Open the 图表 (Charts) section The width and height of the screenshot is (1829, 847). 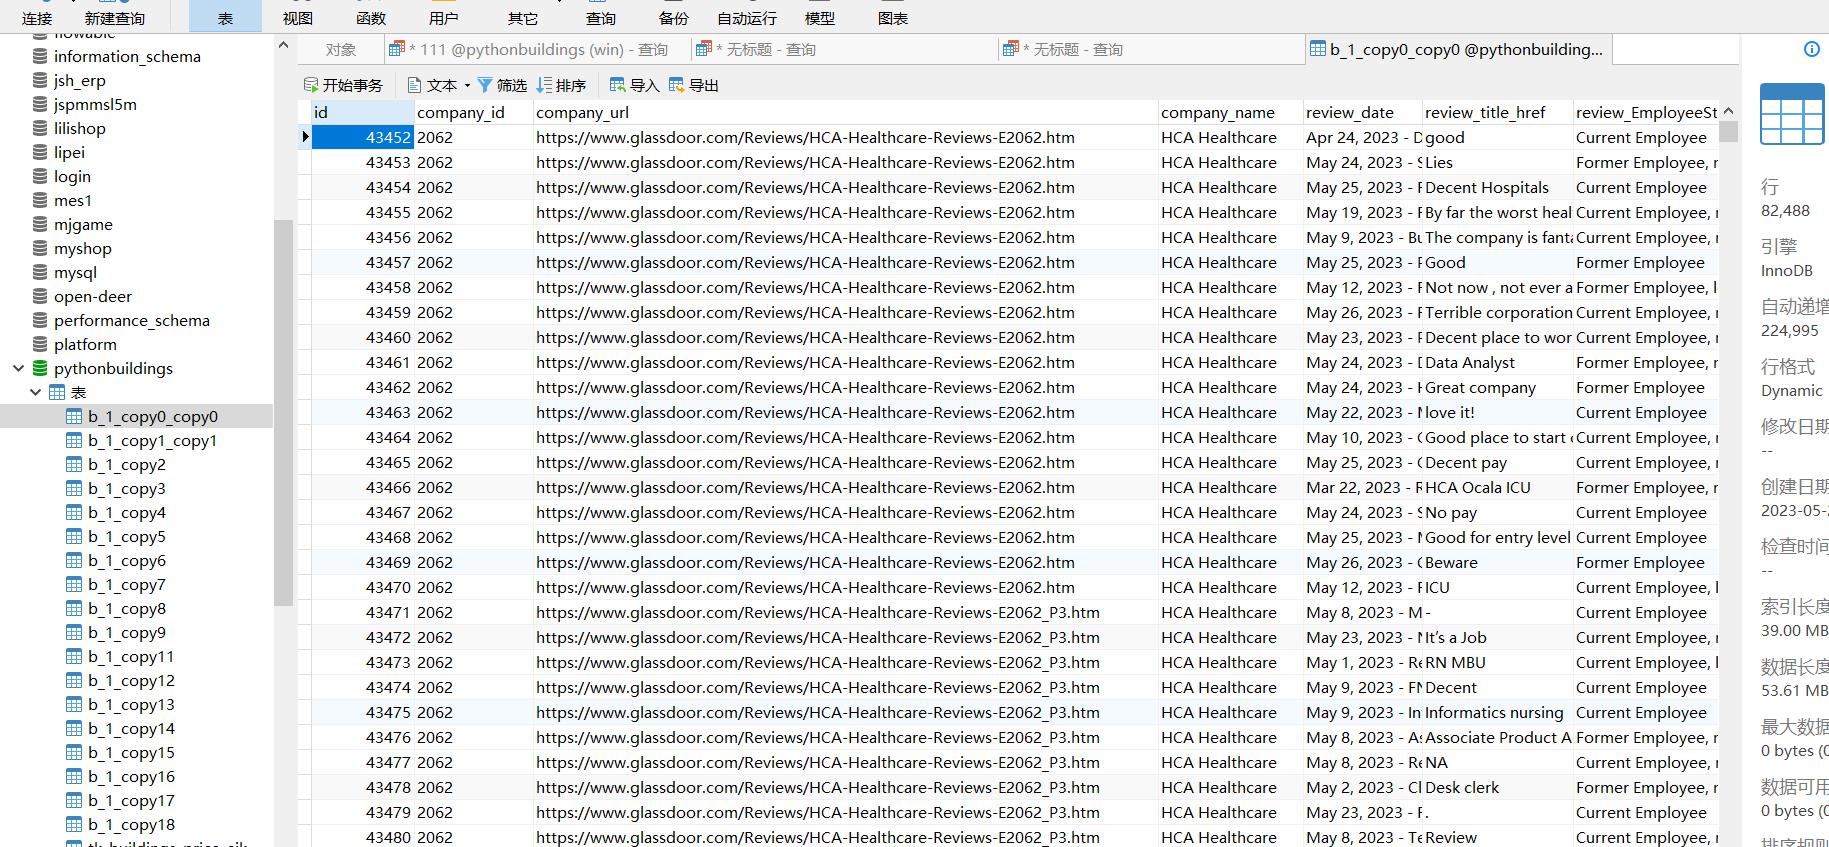[x=893, y=18]
